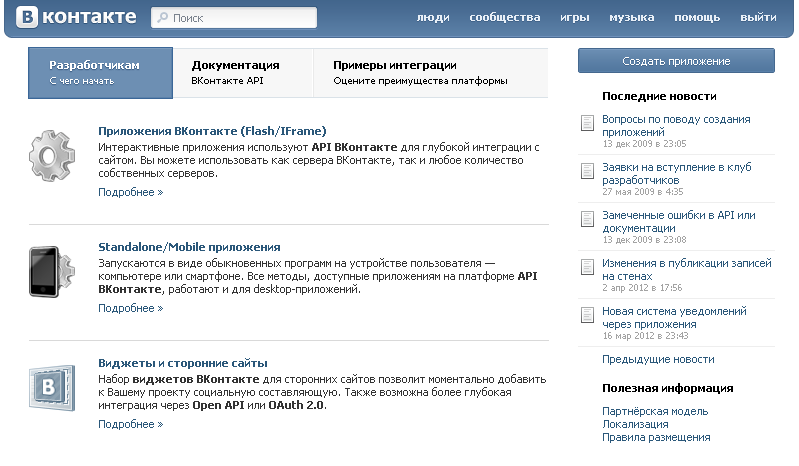Click the date 27 мая 2009 в 4:35
Viewport: 799px width, 466px height.
click(643, 191)
